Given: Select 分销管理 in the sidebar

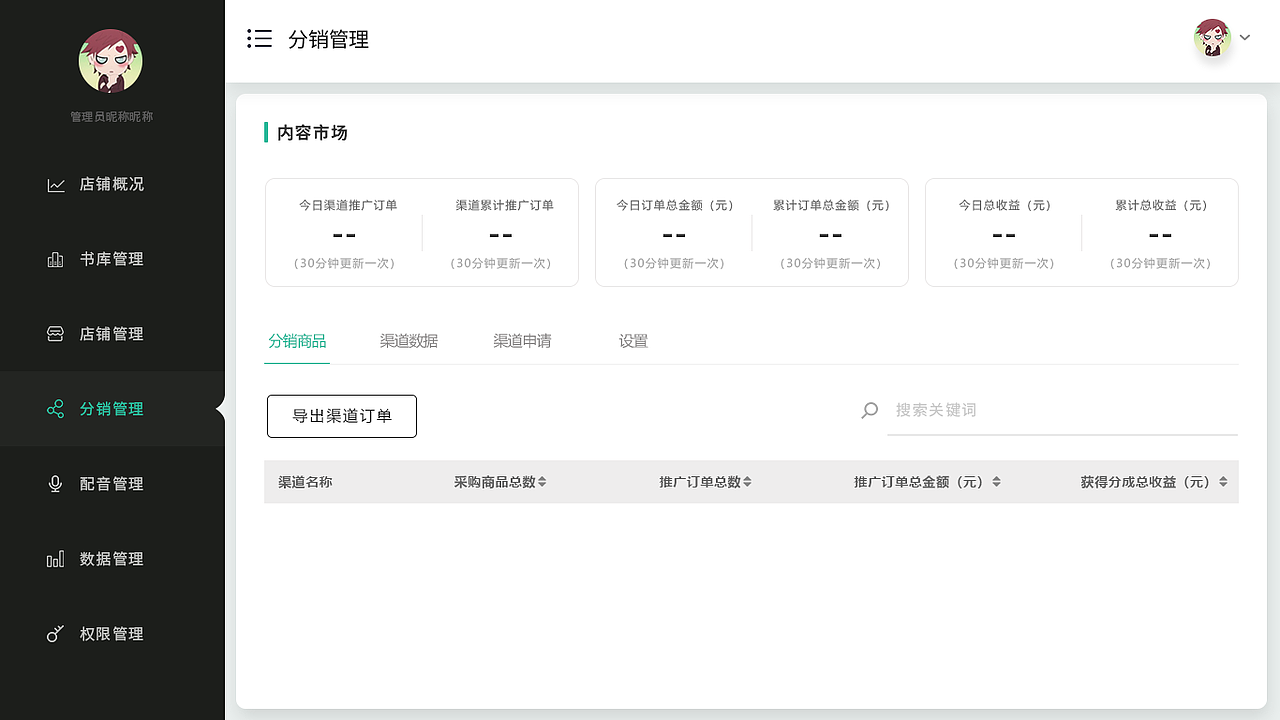Looking at the screenshot, I should point(112,409).
